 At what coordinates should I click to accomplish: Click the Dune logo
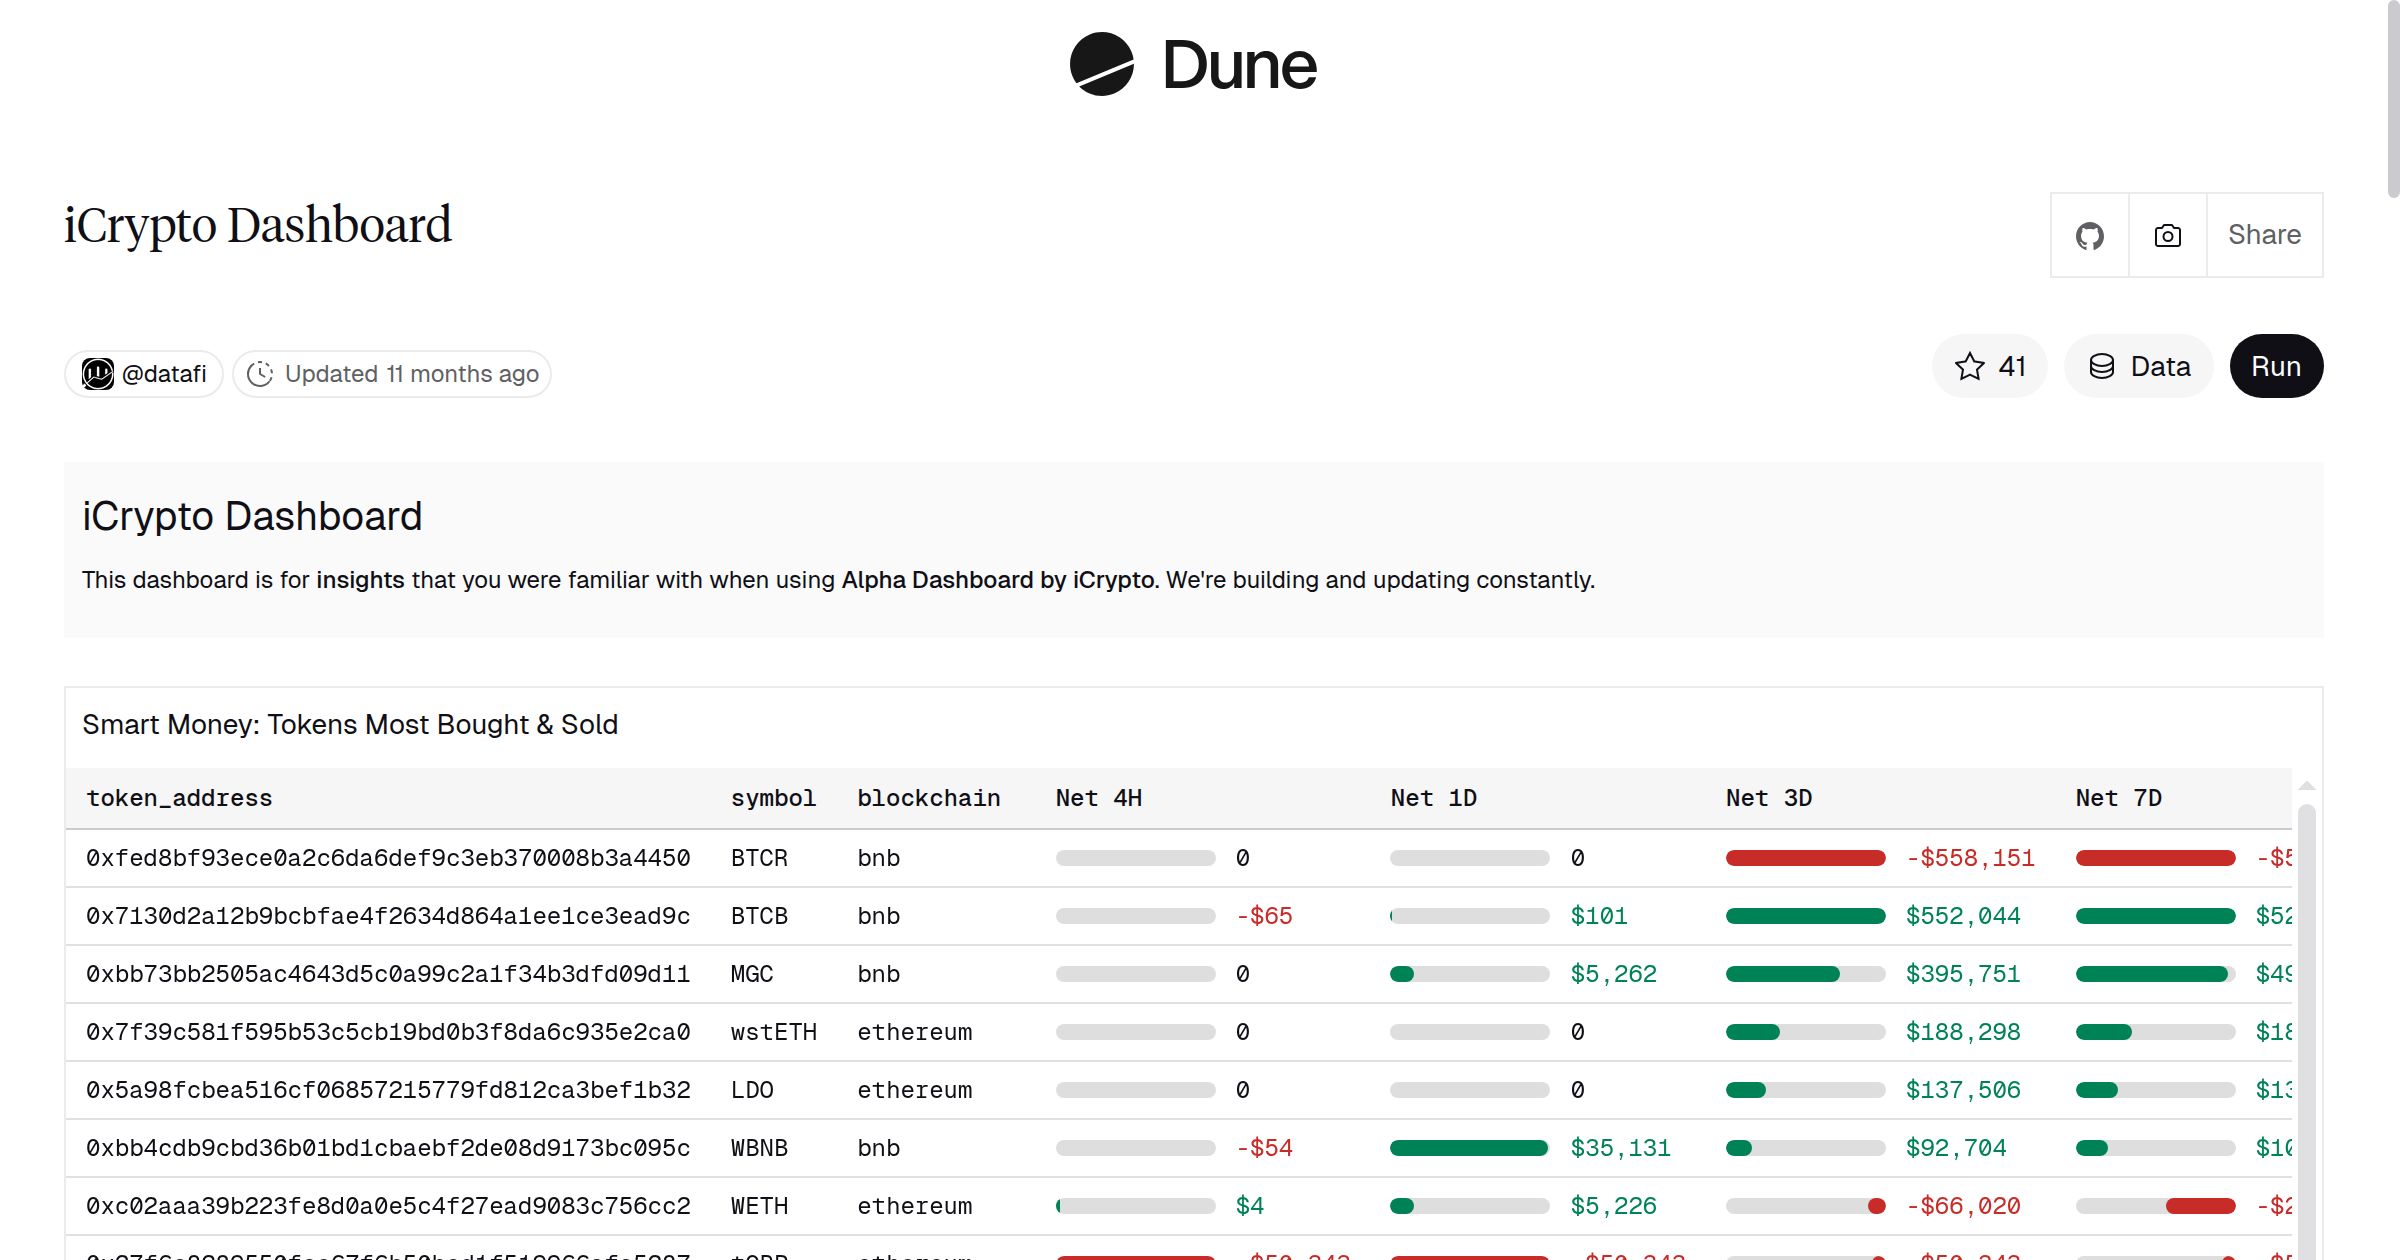click(x=1193, y=64)
